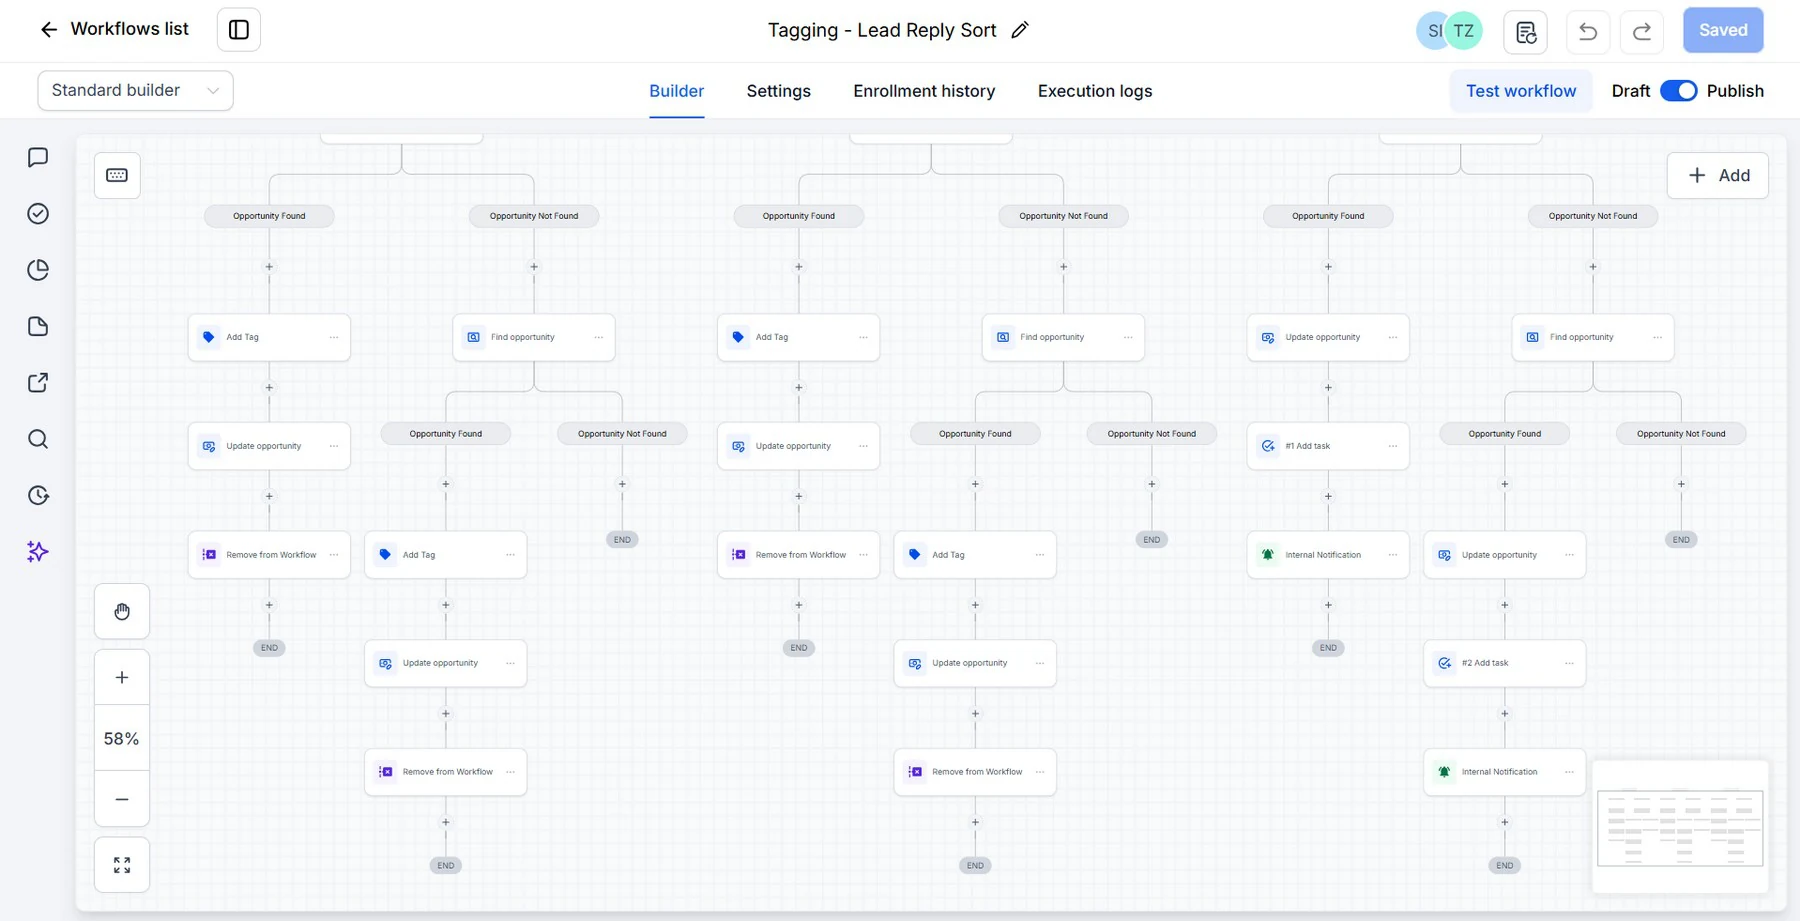
Task: Fit workflow to screen
Action: 122,865
